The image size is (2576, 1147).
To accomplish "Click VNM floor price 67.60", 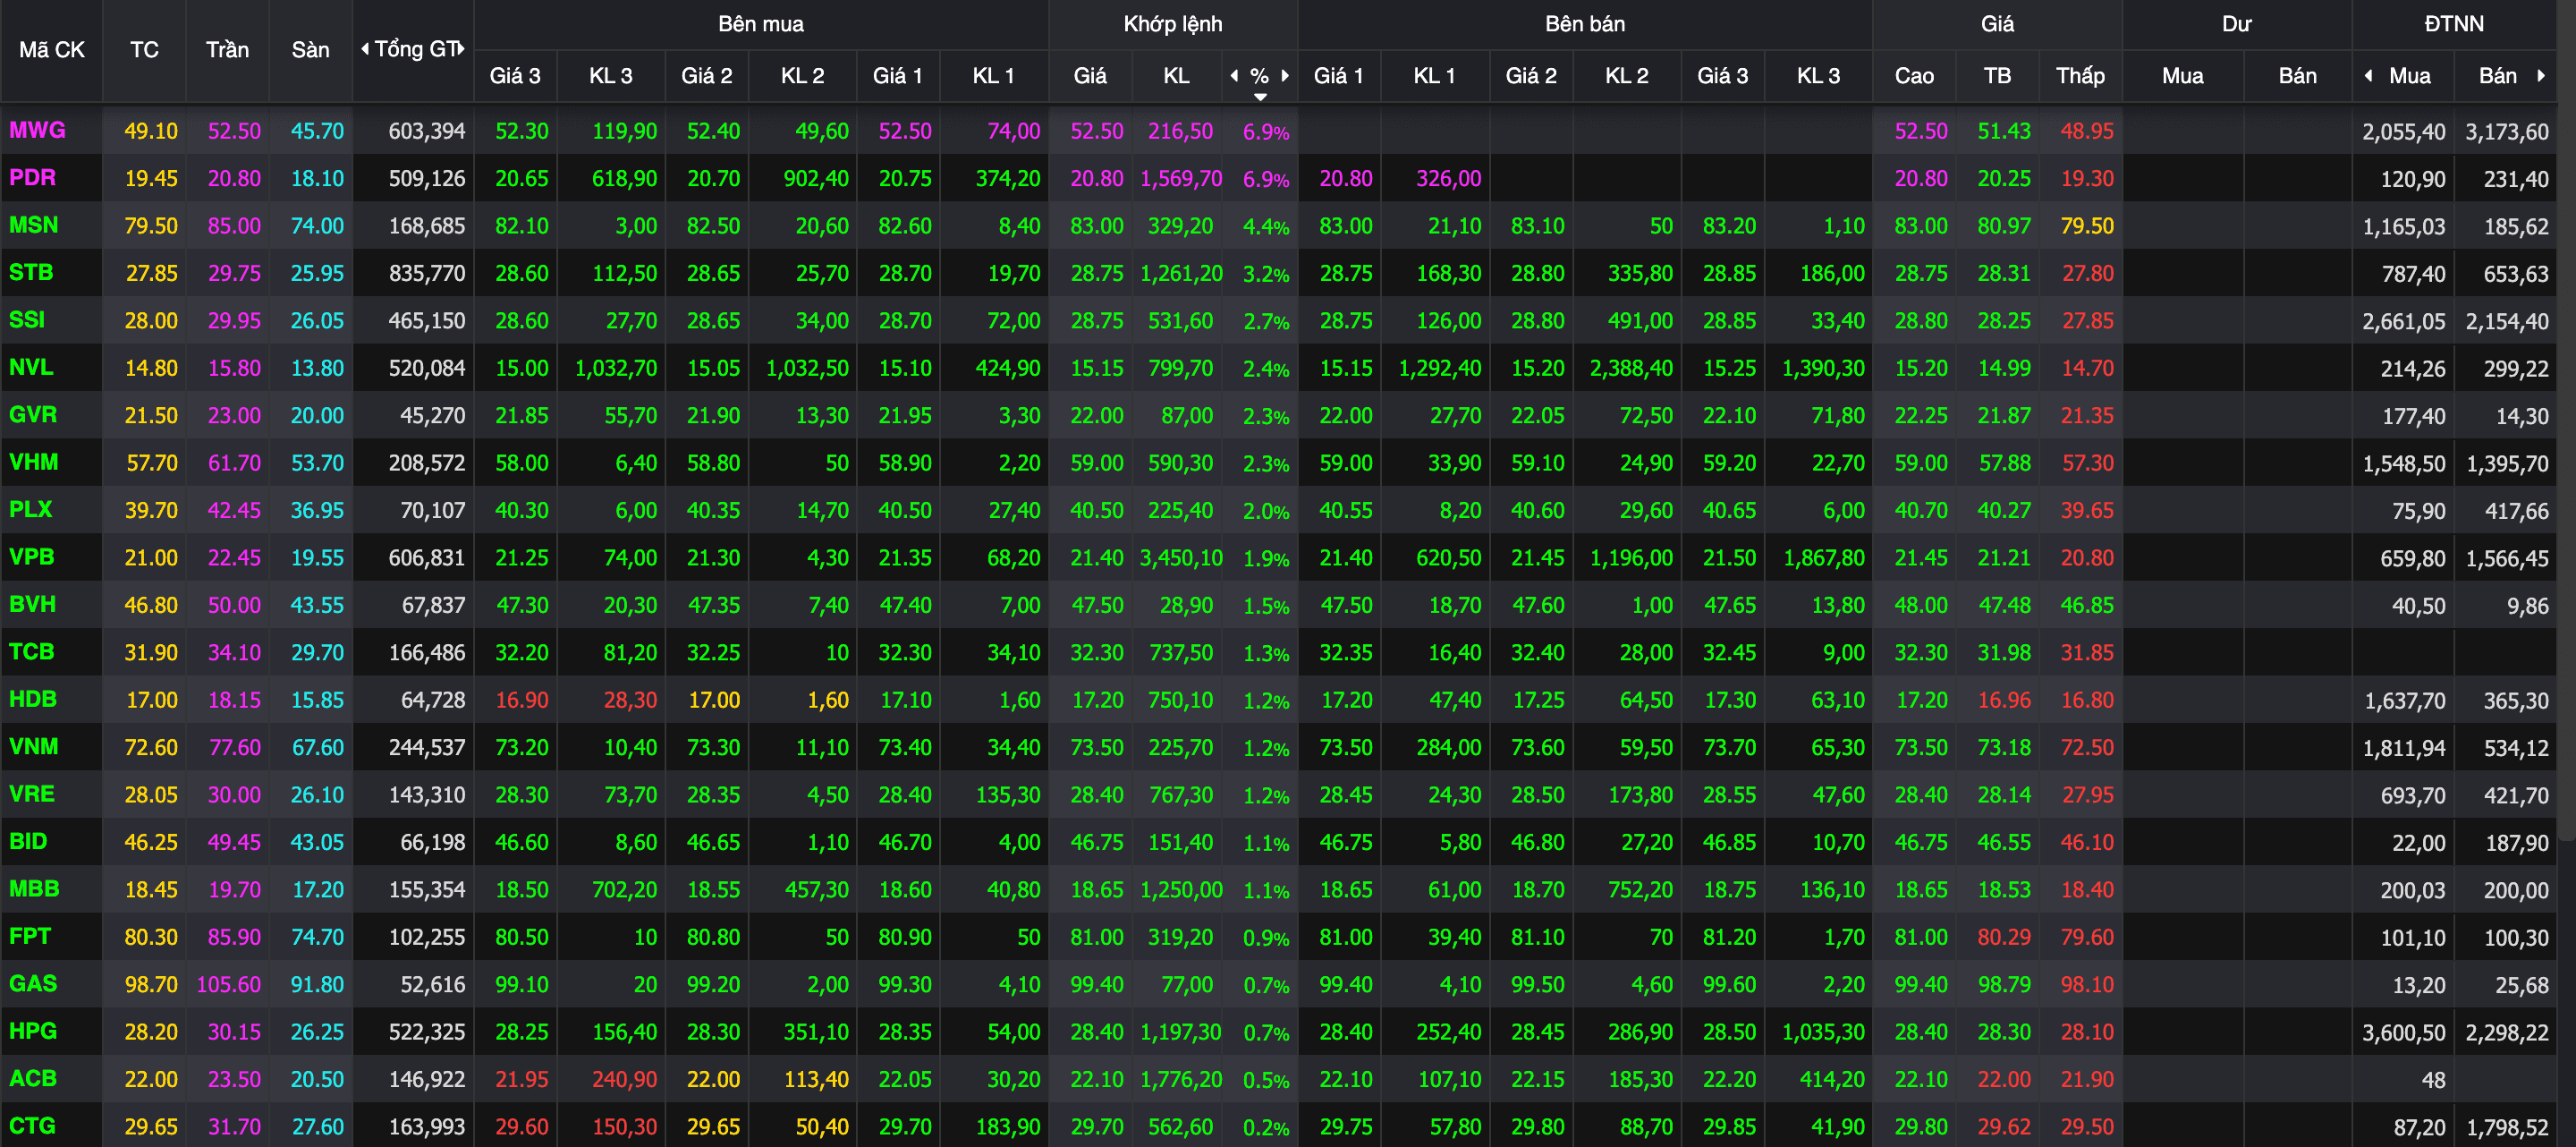I will tap(317, 747).
